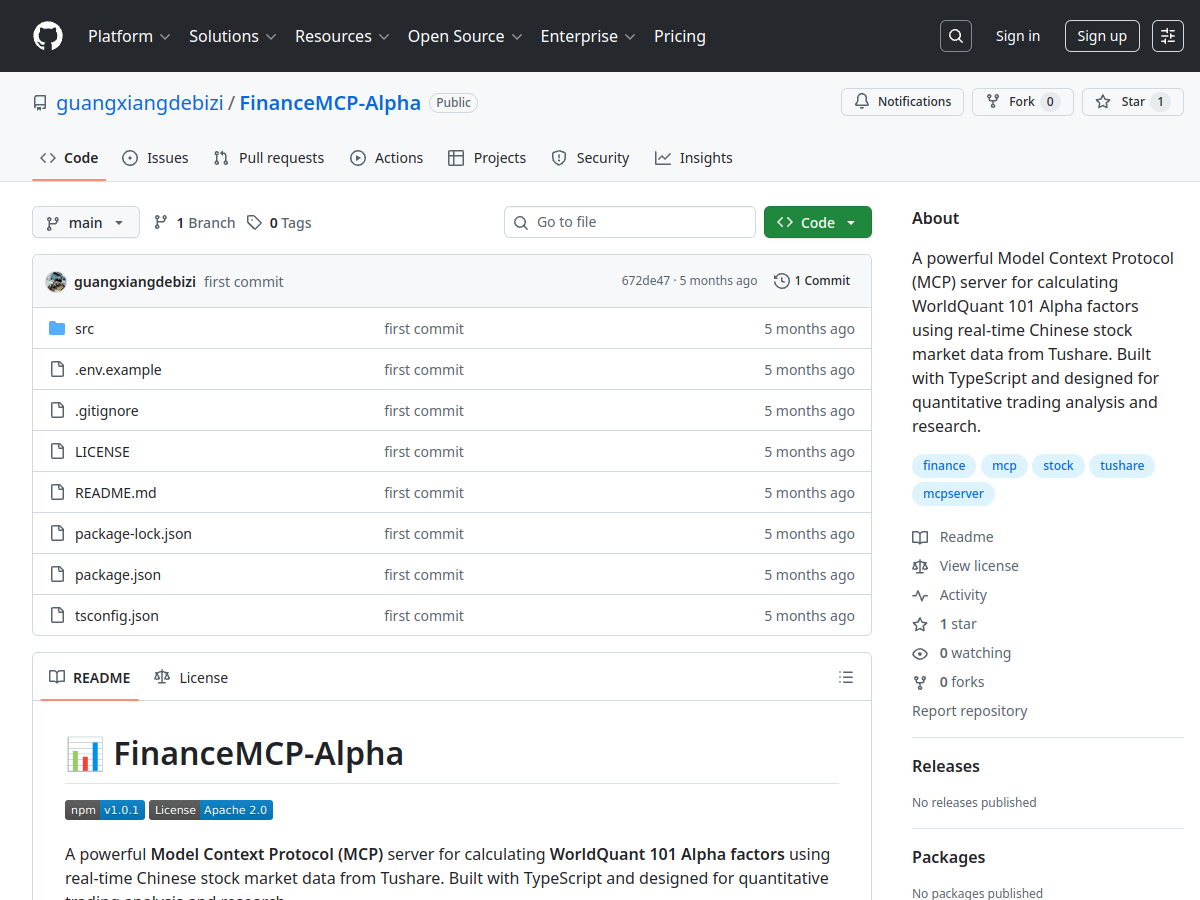
Task: Click the src folder icon
Action: pyautogui.click(x=57, y=329)
